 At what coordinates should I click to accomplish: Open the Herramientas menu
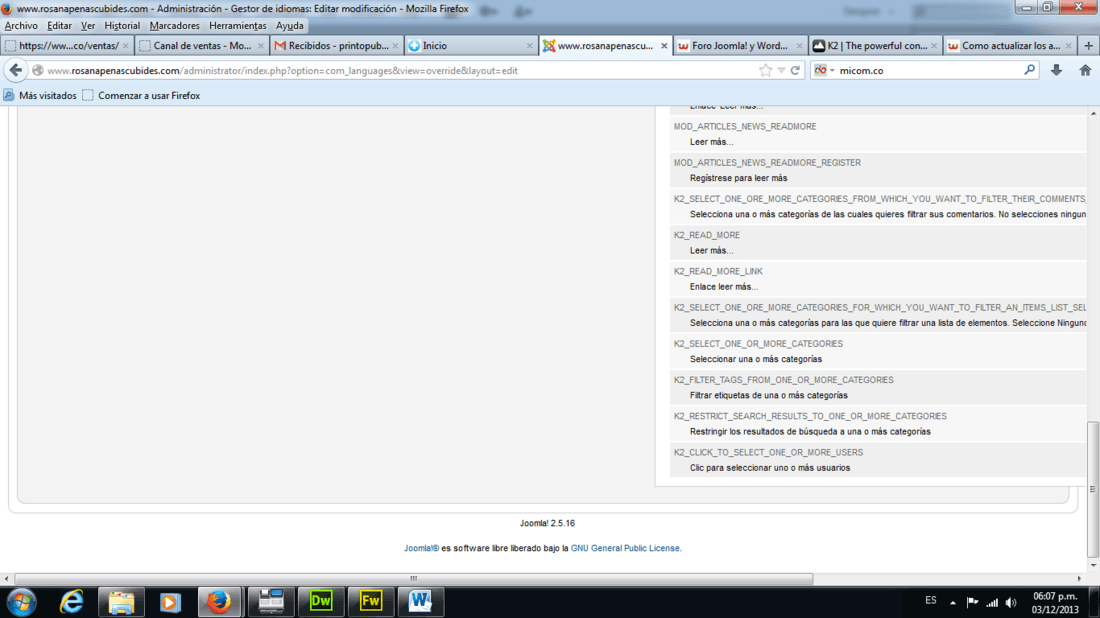click(x=238, y=26)
